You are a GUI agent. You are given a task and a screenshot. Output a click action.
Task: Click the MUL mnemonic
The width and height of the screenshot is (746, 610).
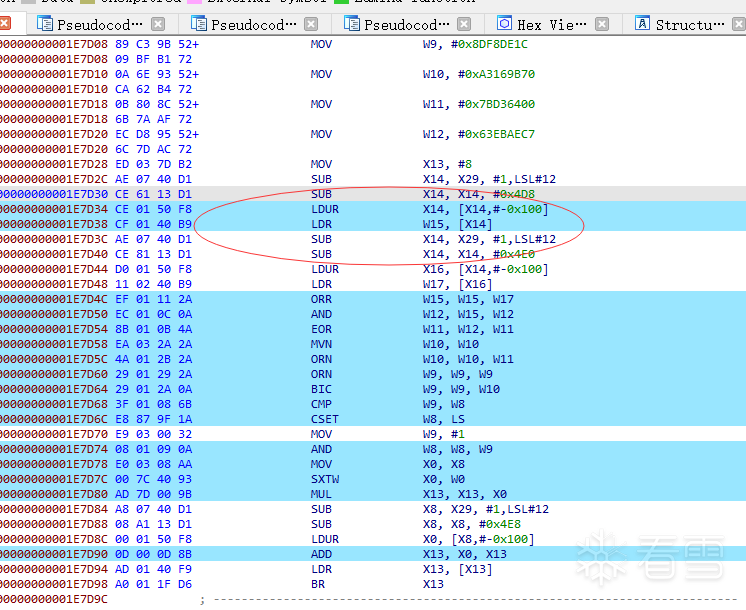coord(321,494)
